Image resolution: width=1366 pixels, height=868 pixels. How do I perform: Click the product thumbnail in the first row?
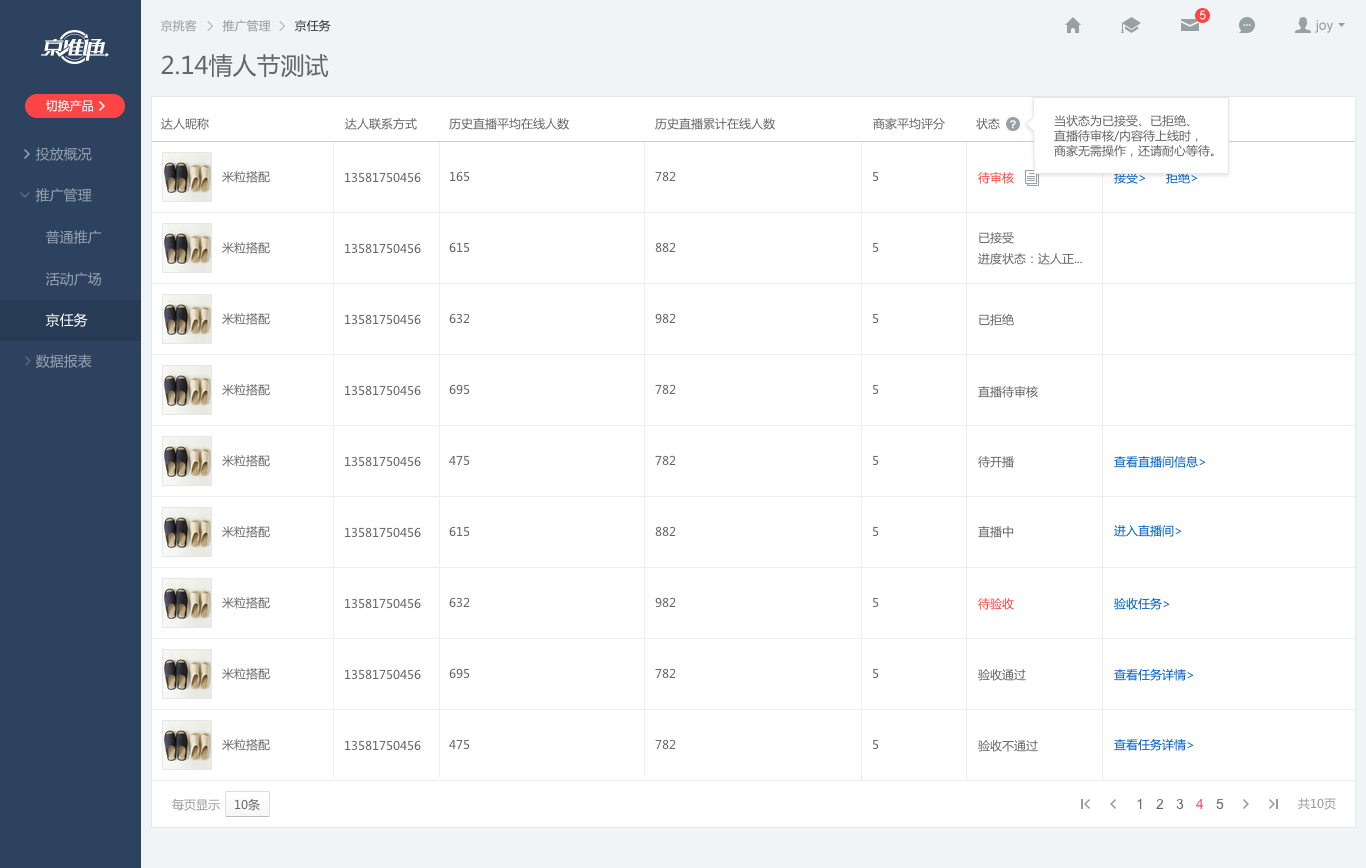point(187,177)
